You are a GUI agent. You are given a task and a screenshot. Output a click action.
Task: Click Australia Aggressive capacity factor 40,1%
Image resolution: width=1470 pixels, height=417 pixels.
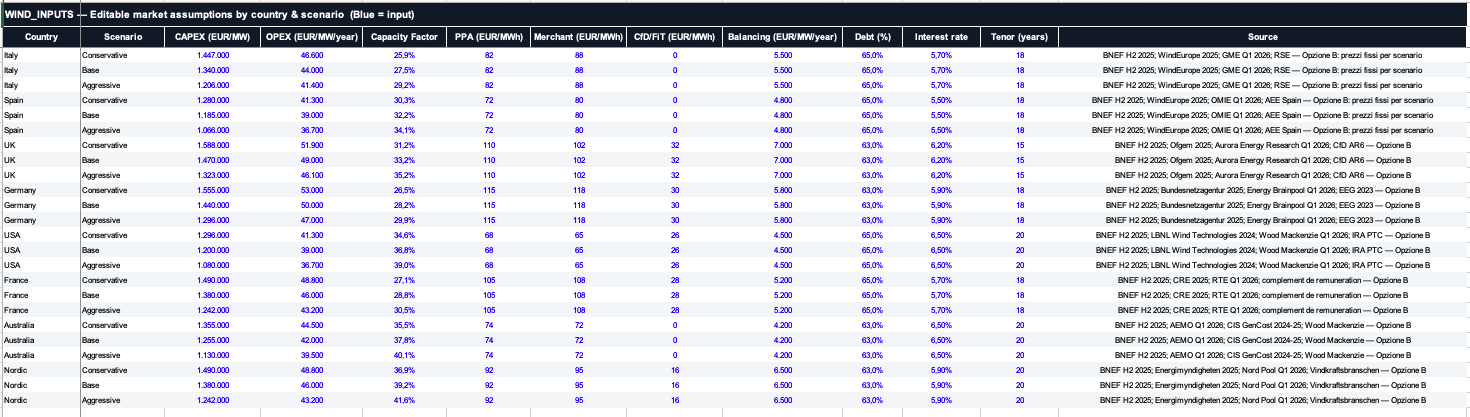pyautogui.click(x=404, y=355)
